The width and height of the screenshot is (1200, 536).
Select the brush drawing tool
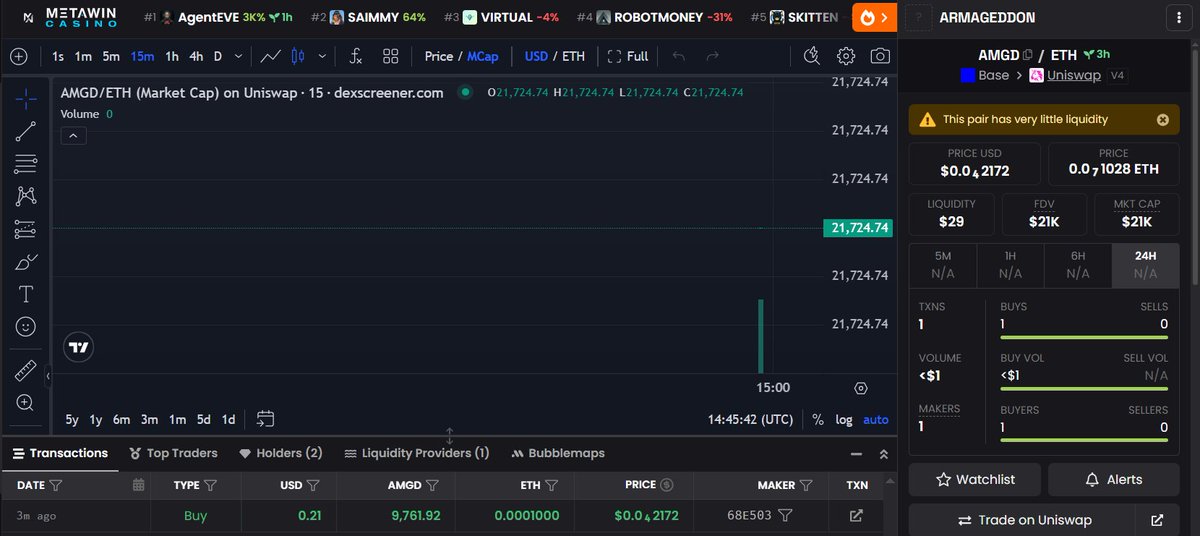click(26, 262)
